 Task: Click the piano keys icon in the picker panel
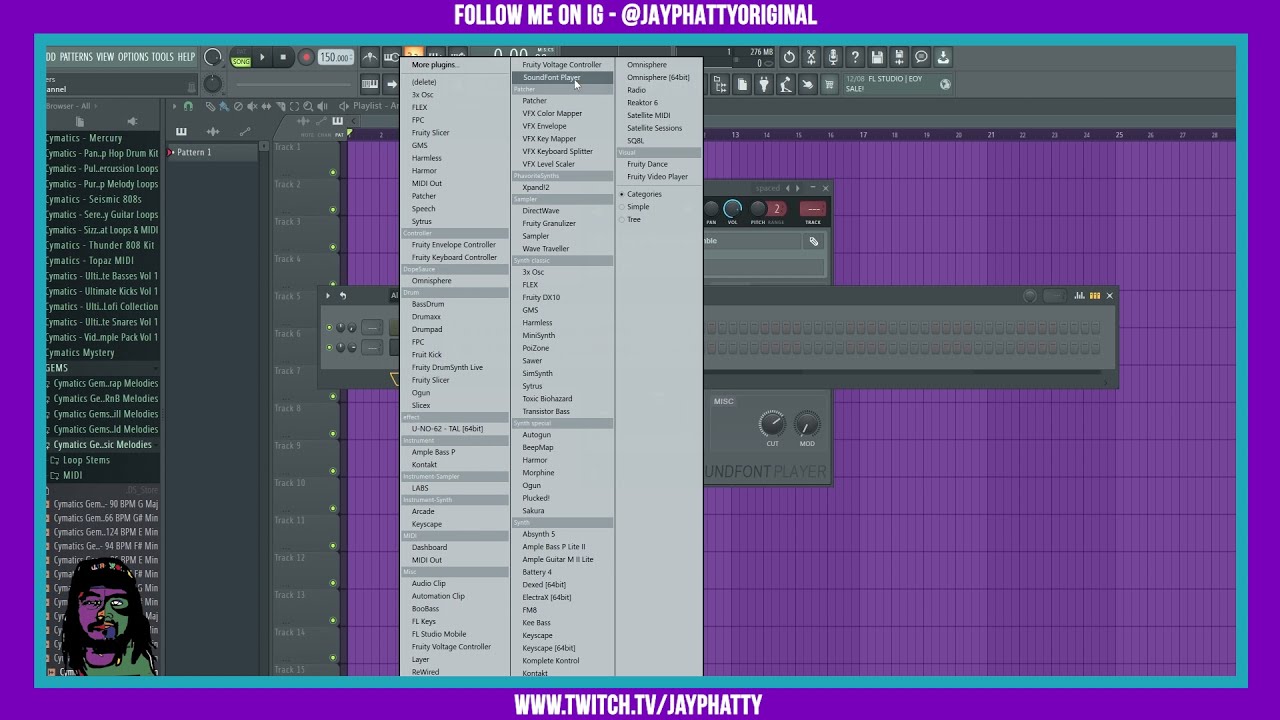181,131
